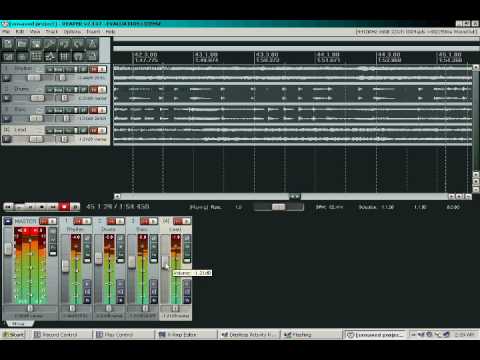
Task: Solo mixer channel 1 Rhythm
Action: (86, 221)
